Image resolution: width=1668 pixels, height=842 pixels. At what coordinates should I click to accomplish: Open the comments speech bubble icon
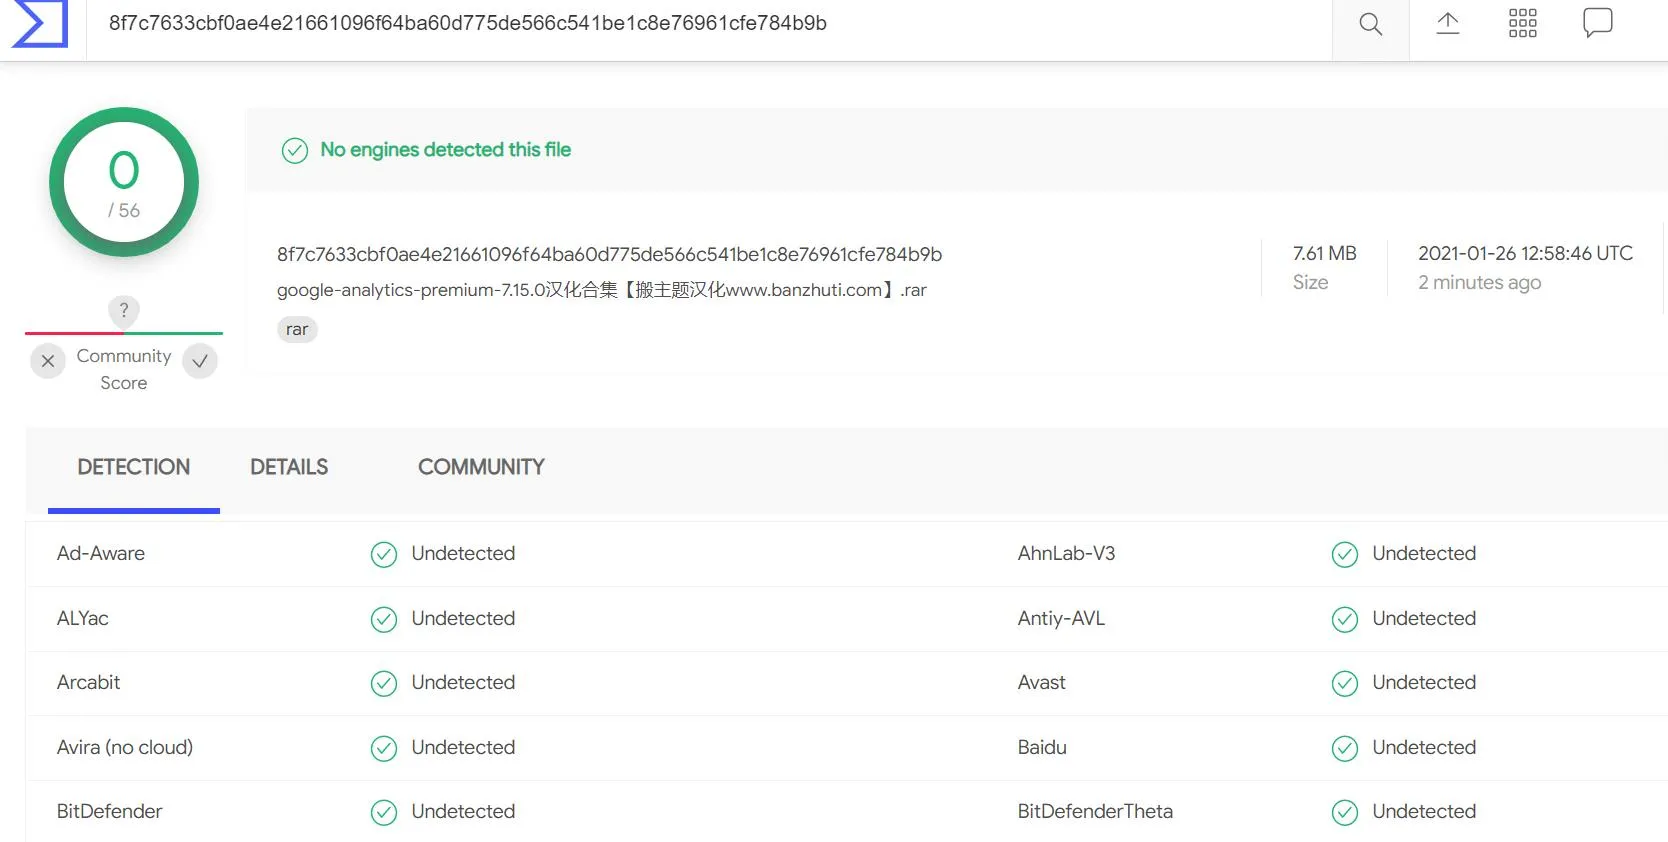(1597, 23)
